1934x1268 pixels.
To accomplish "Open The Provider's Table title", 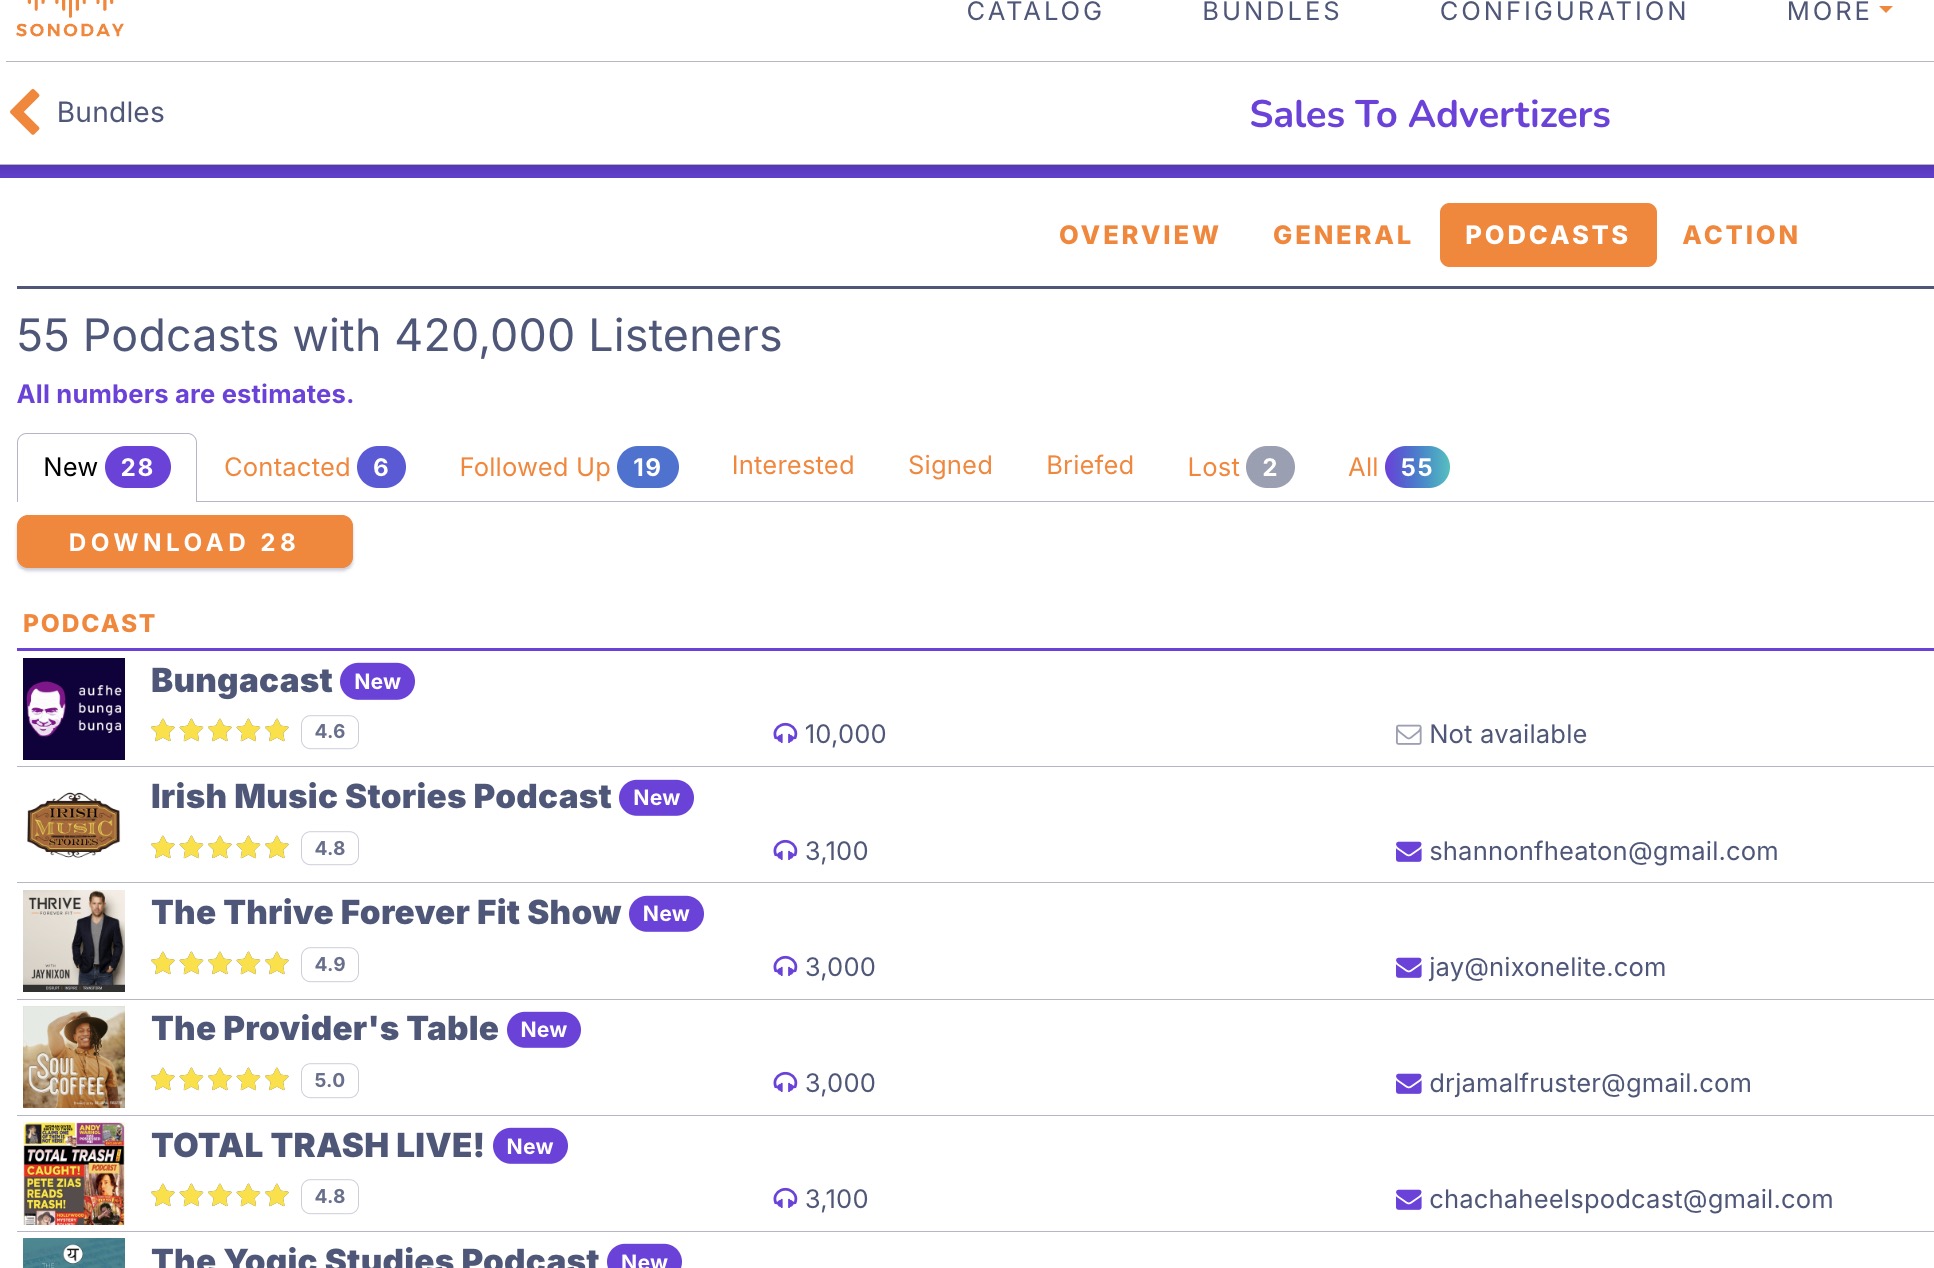I will [x=324, y=1028].
